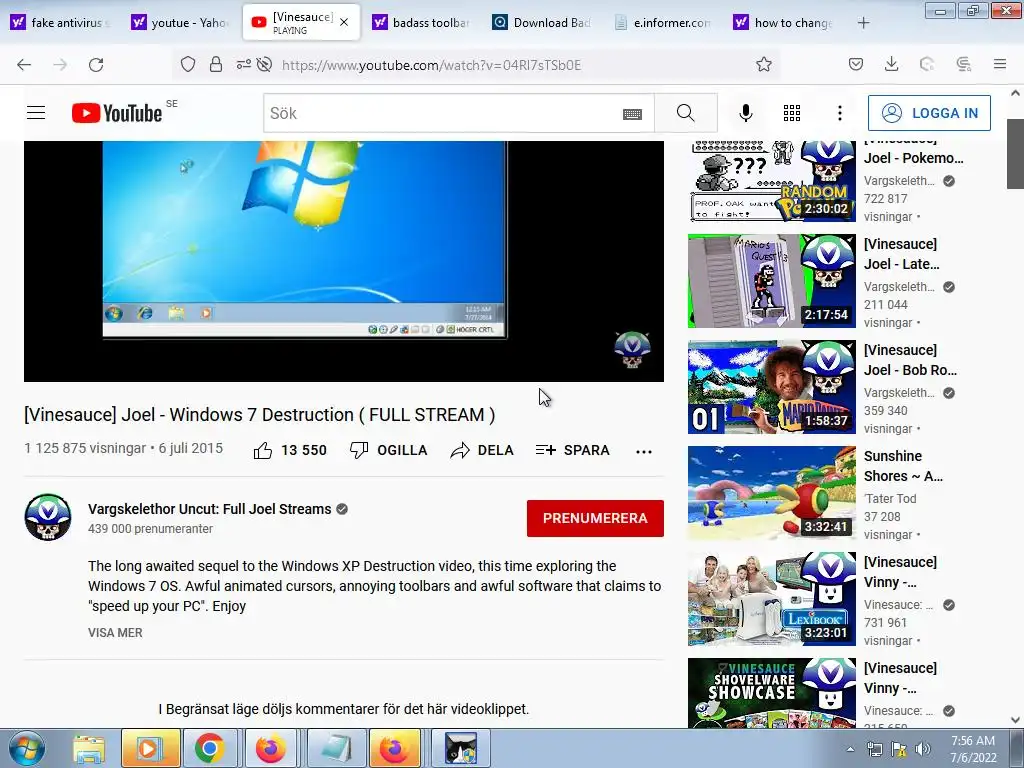Open the YouTube apps grid icon
Image resolution: width=1024 pixels, height=768 pixels.
(x=792, y=113)
